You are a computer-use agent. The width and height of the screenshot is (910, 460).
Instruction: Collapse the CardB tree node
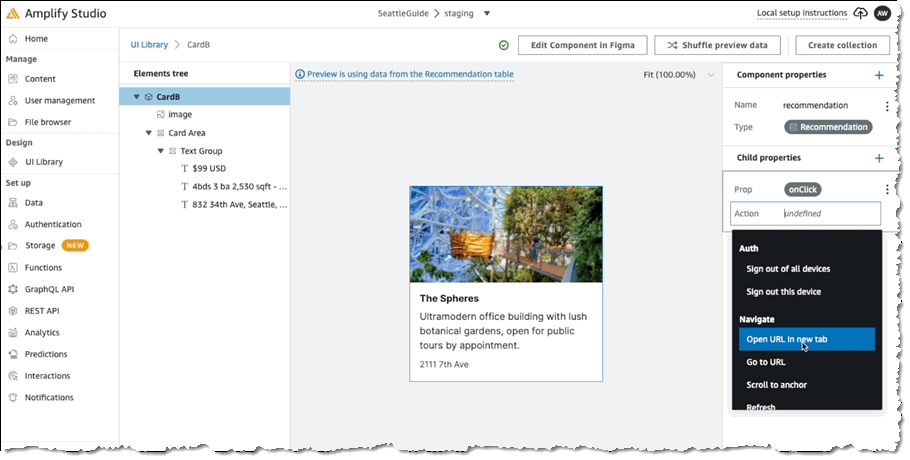pos(137,97)
